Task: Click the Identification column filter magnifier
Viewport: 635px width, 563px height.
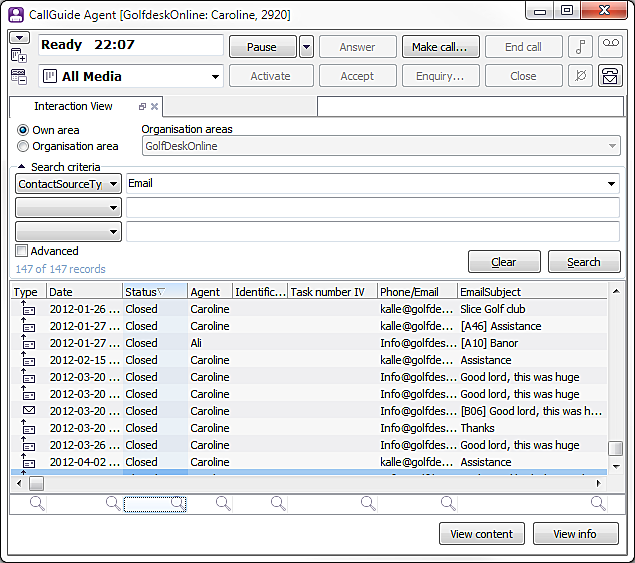Action: (278, 503)
